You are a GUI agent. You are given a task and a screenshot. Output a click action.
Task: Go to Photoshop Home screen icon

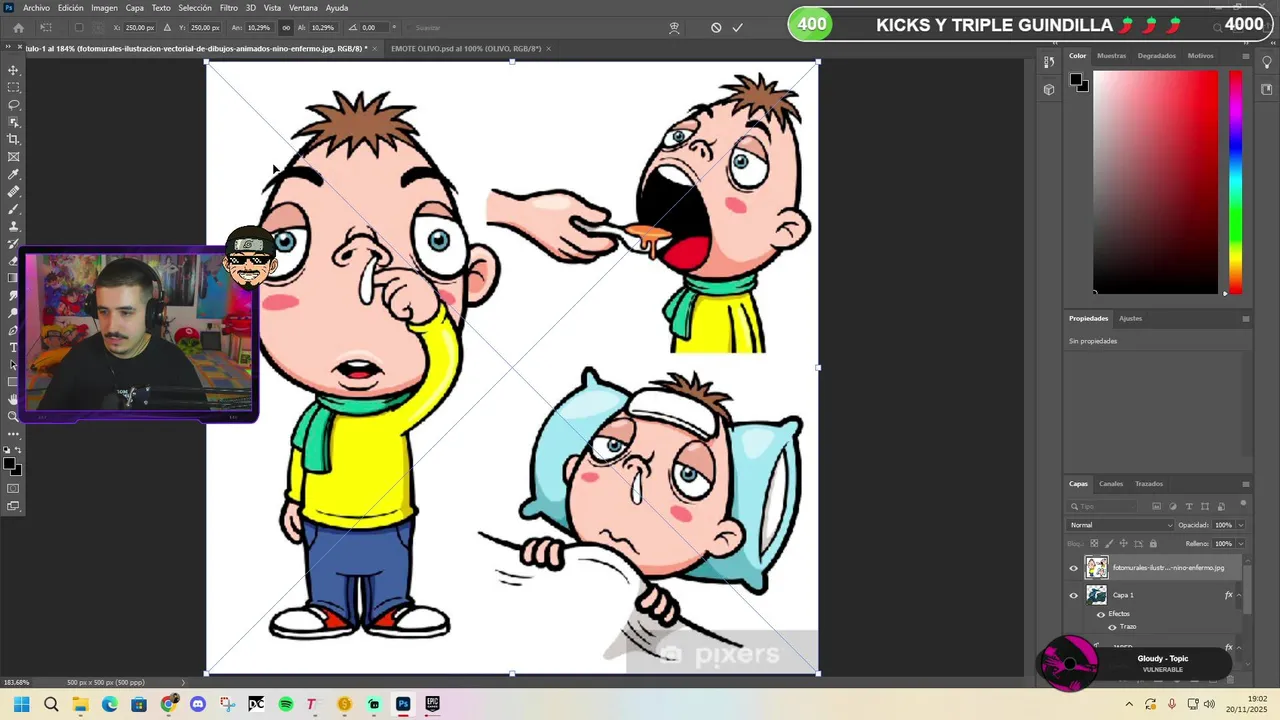(18, 28)
